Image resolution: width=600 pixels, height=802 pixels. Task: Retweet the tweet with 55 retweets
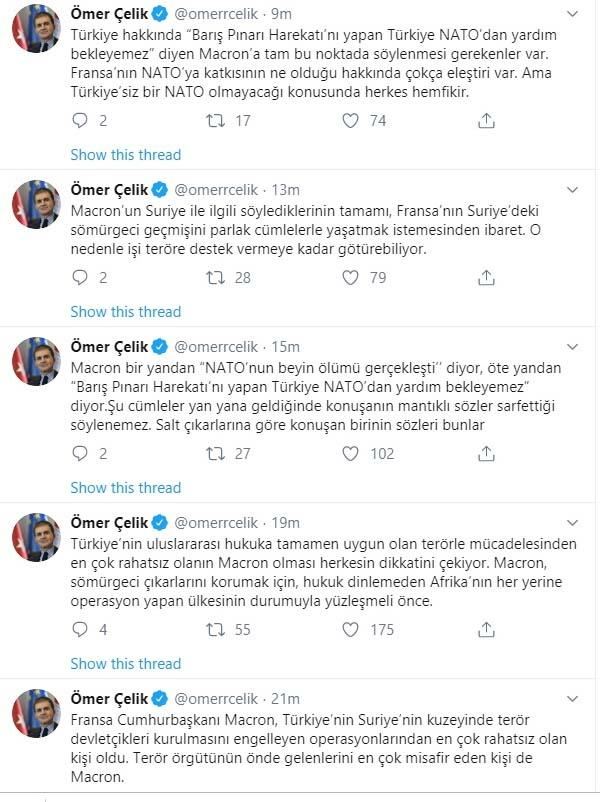(213, 630)
